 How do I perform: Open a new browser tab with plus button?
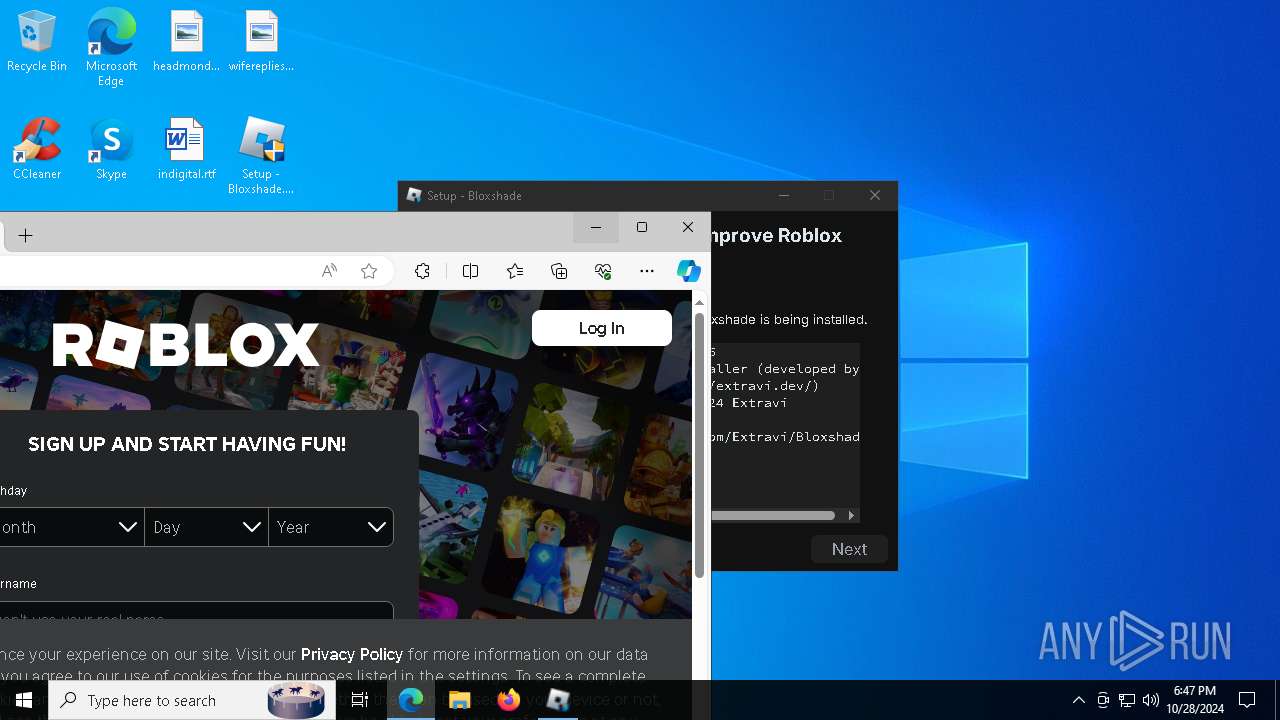click(x=26, y=236)
